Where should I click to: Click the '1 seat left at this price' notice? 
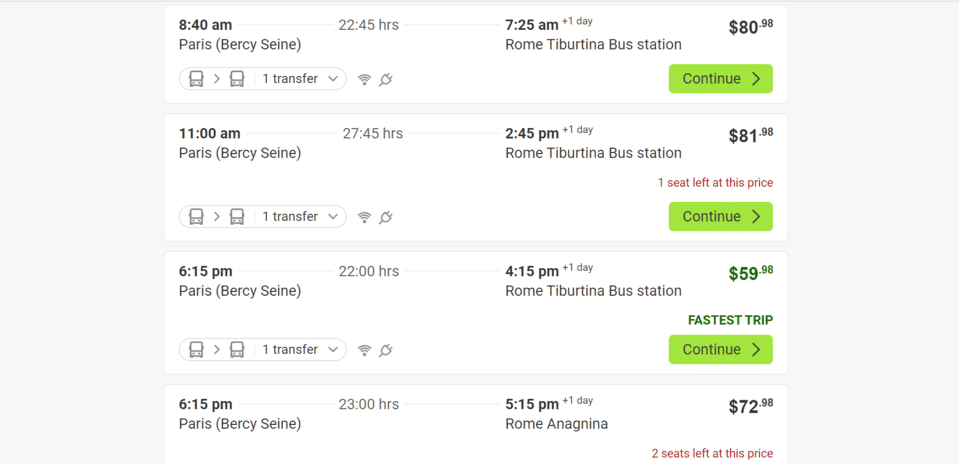[x=715, y=183]
